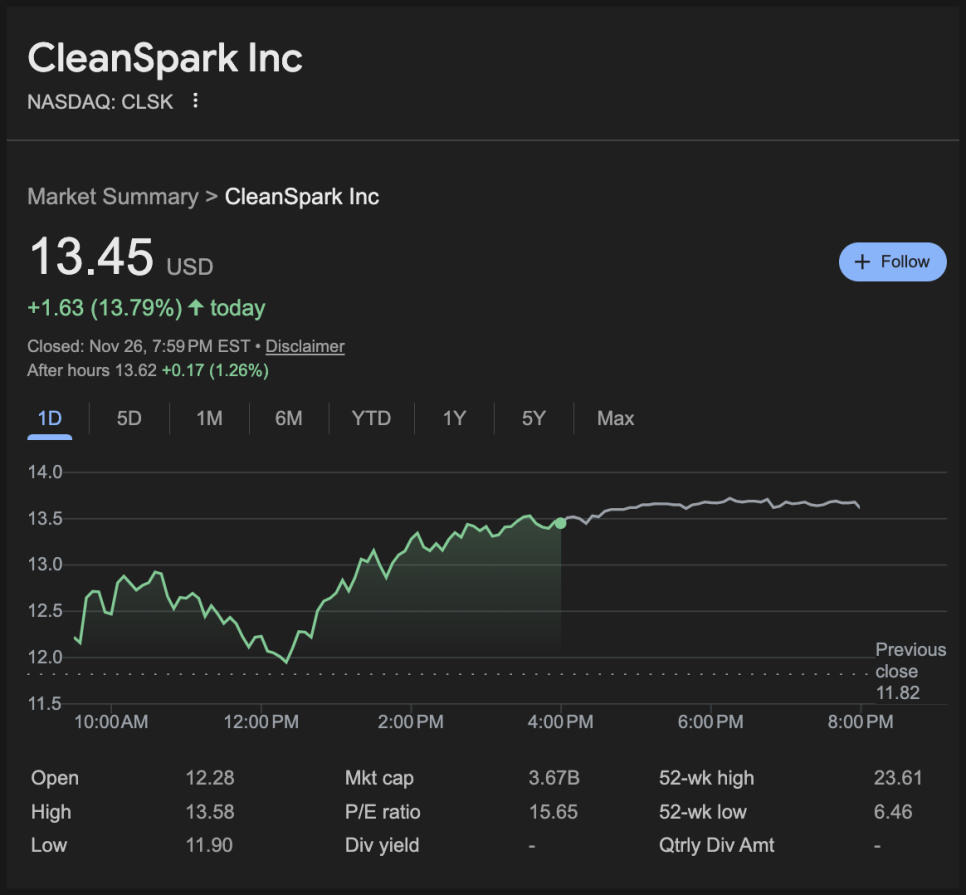Click the CleanSpark Inc heading title
The height and width of the screenshot is (895, 966).
click(x=165, y=58)
